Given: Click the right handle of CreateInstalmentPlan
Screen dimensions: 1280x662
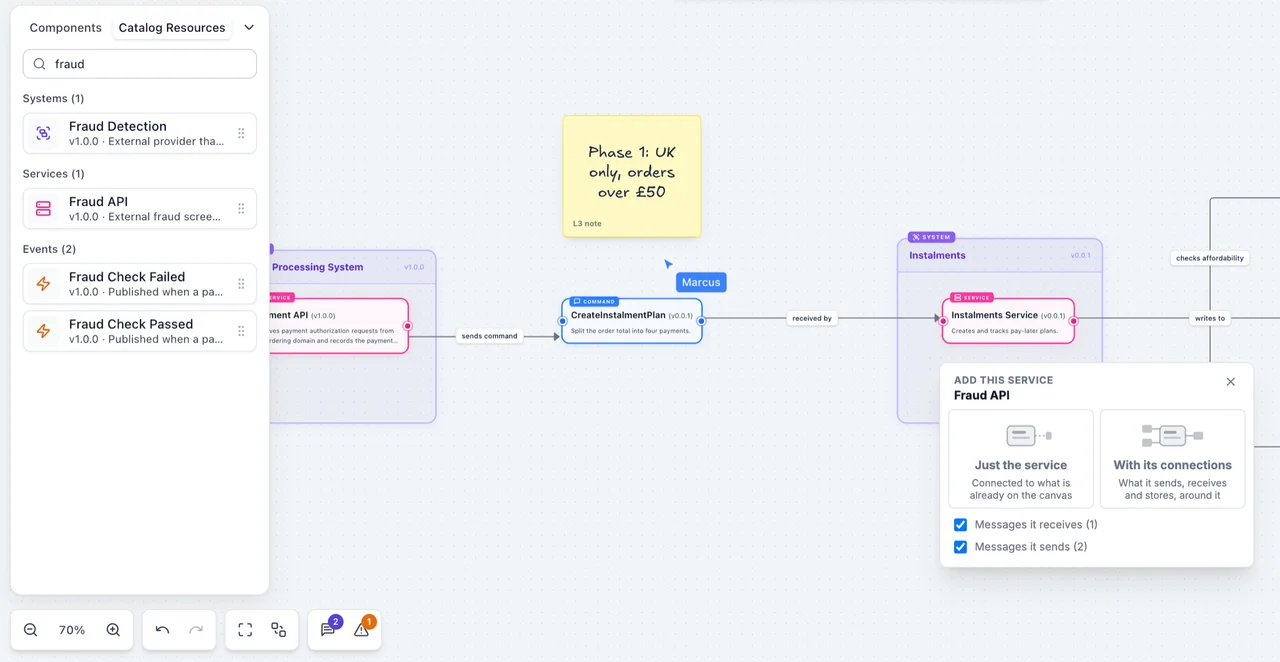Looking at the screenshot, I should pyautogui.click(x=701, y=321).
